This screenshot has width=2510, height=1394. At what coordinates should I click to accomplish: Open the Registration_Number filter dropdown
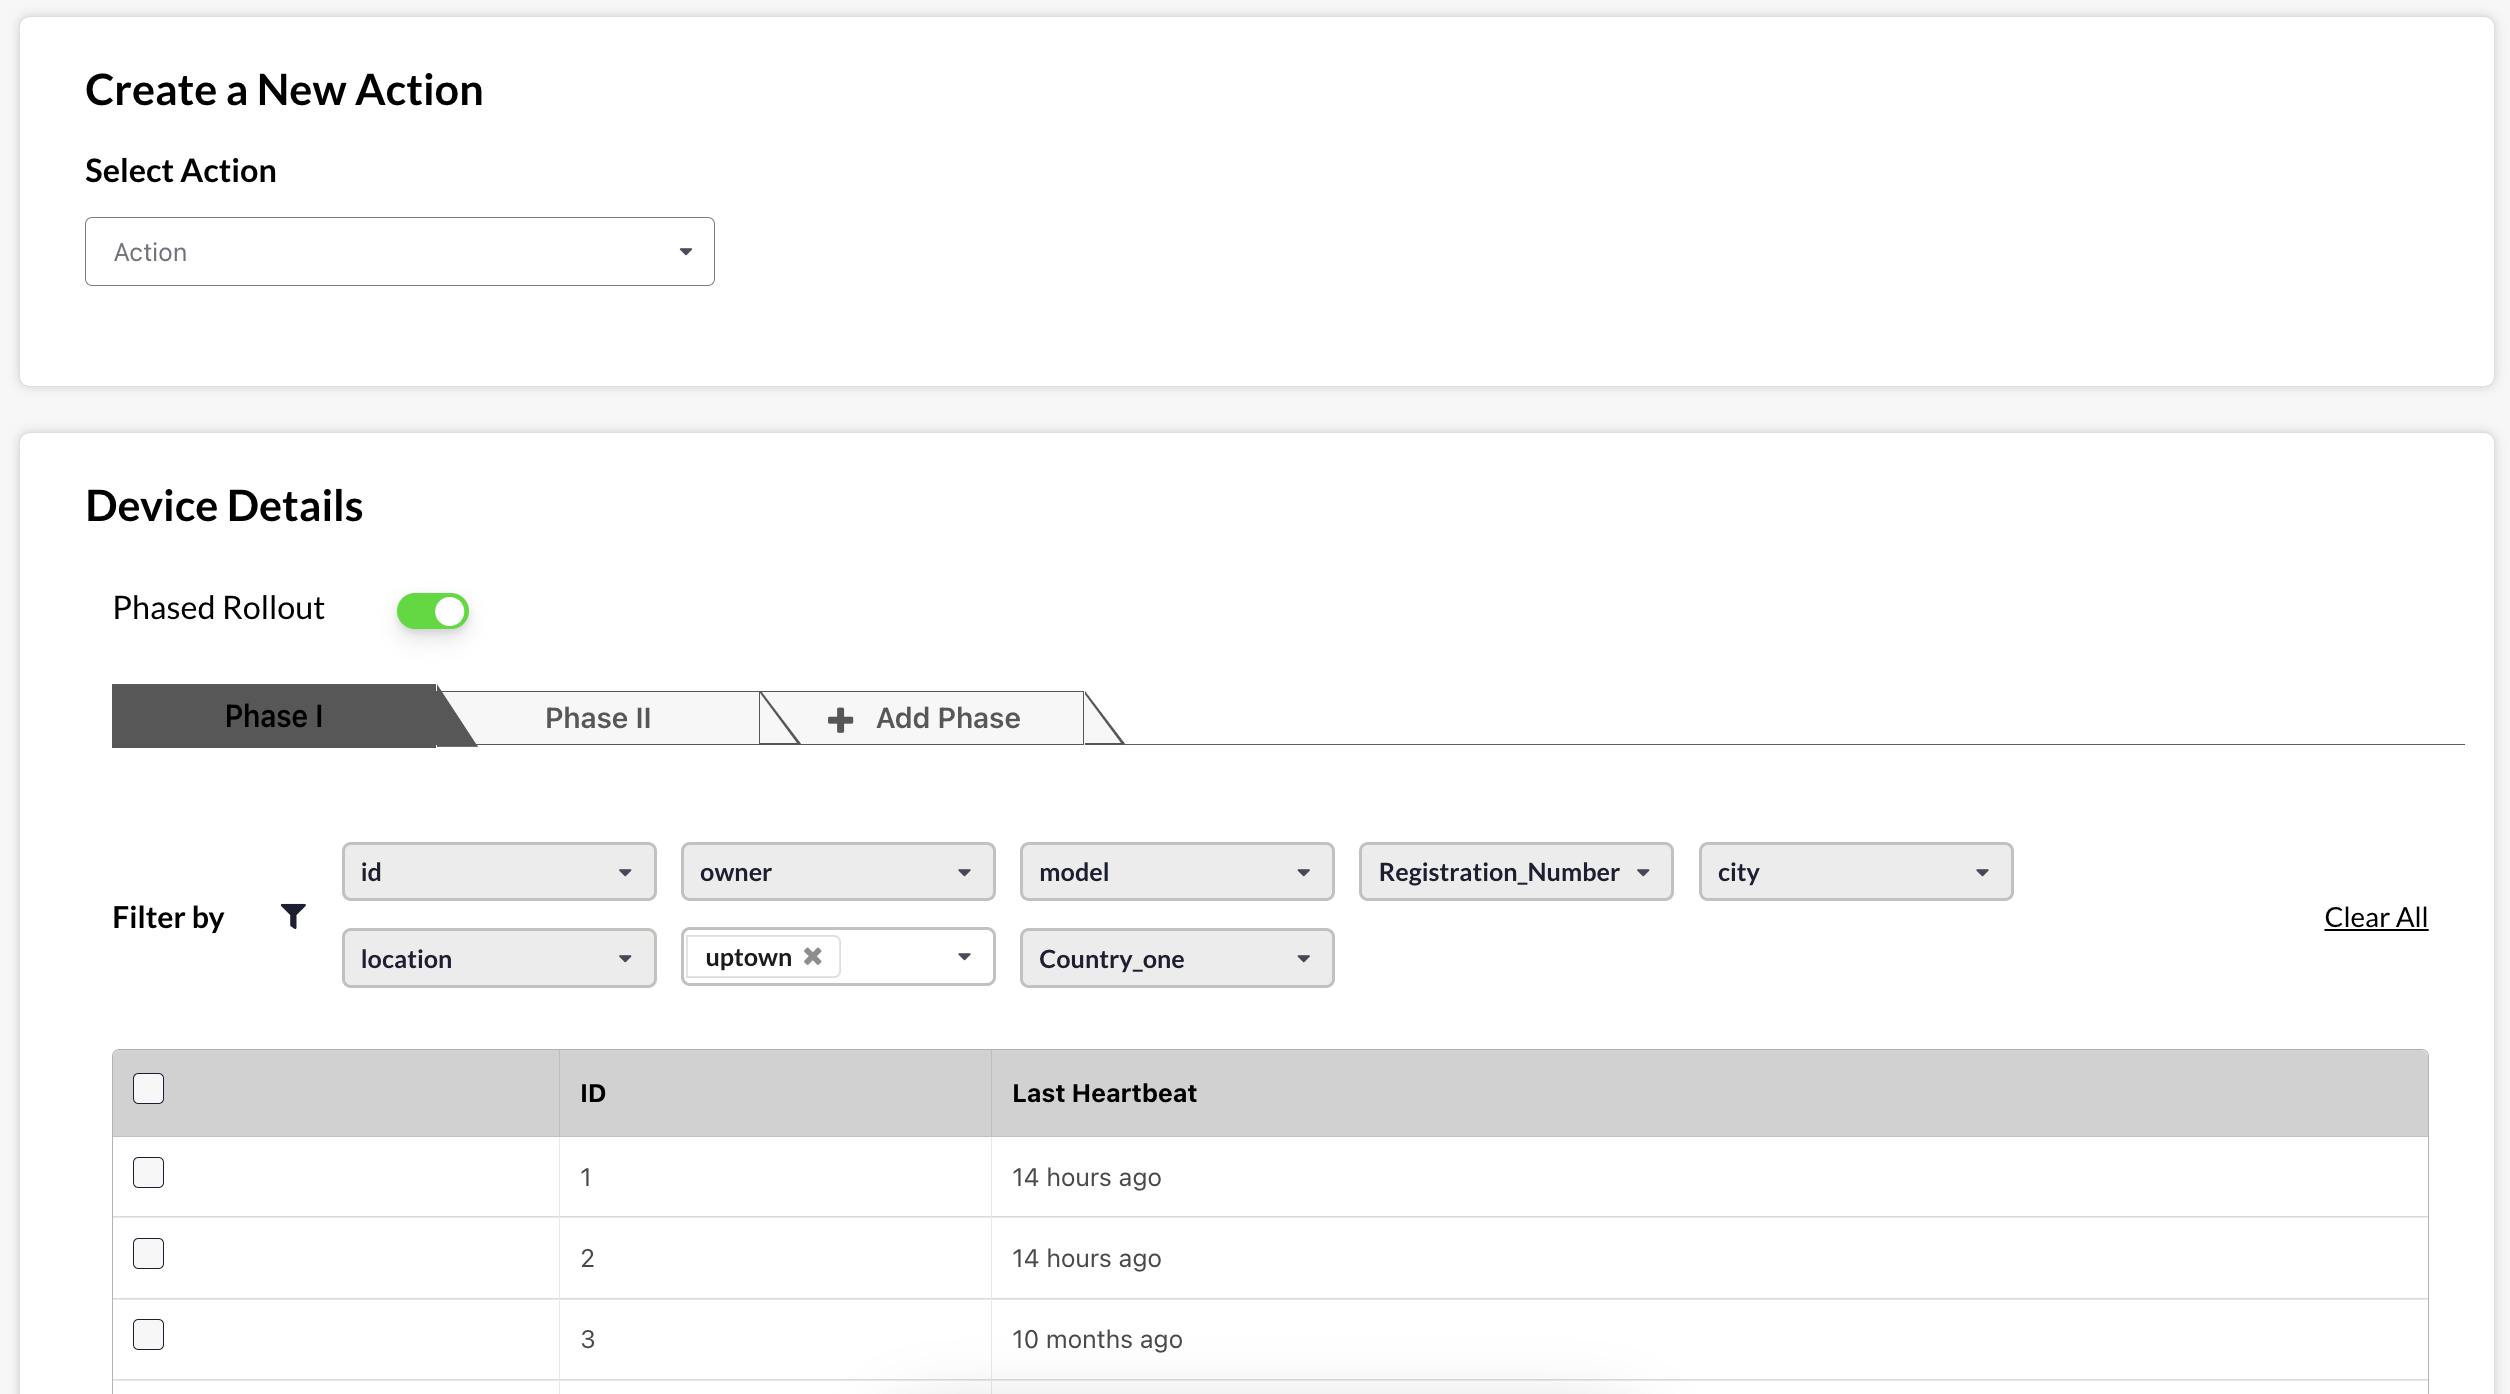(1515, 872)
